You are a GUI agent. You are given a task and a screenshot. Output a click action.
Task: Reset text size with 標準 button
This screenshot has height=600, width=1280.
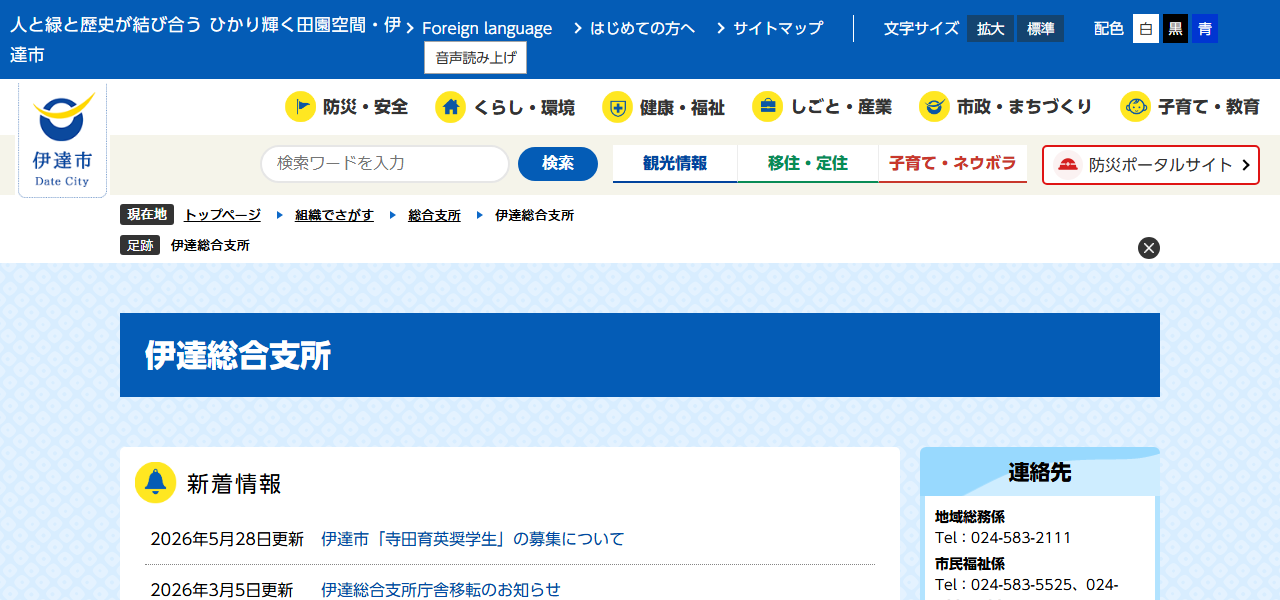point(1040,29)
